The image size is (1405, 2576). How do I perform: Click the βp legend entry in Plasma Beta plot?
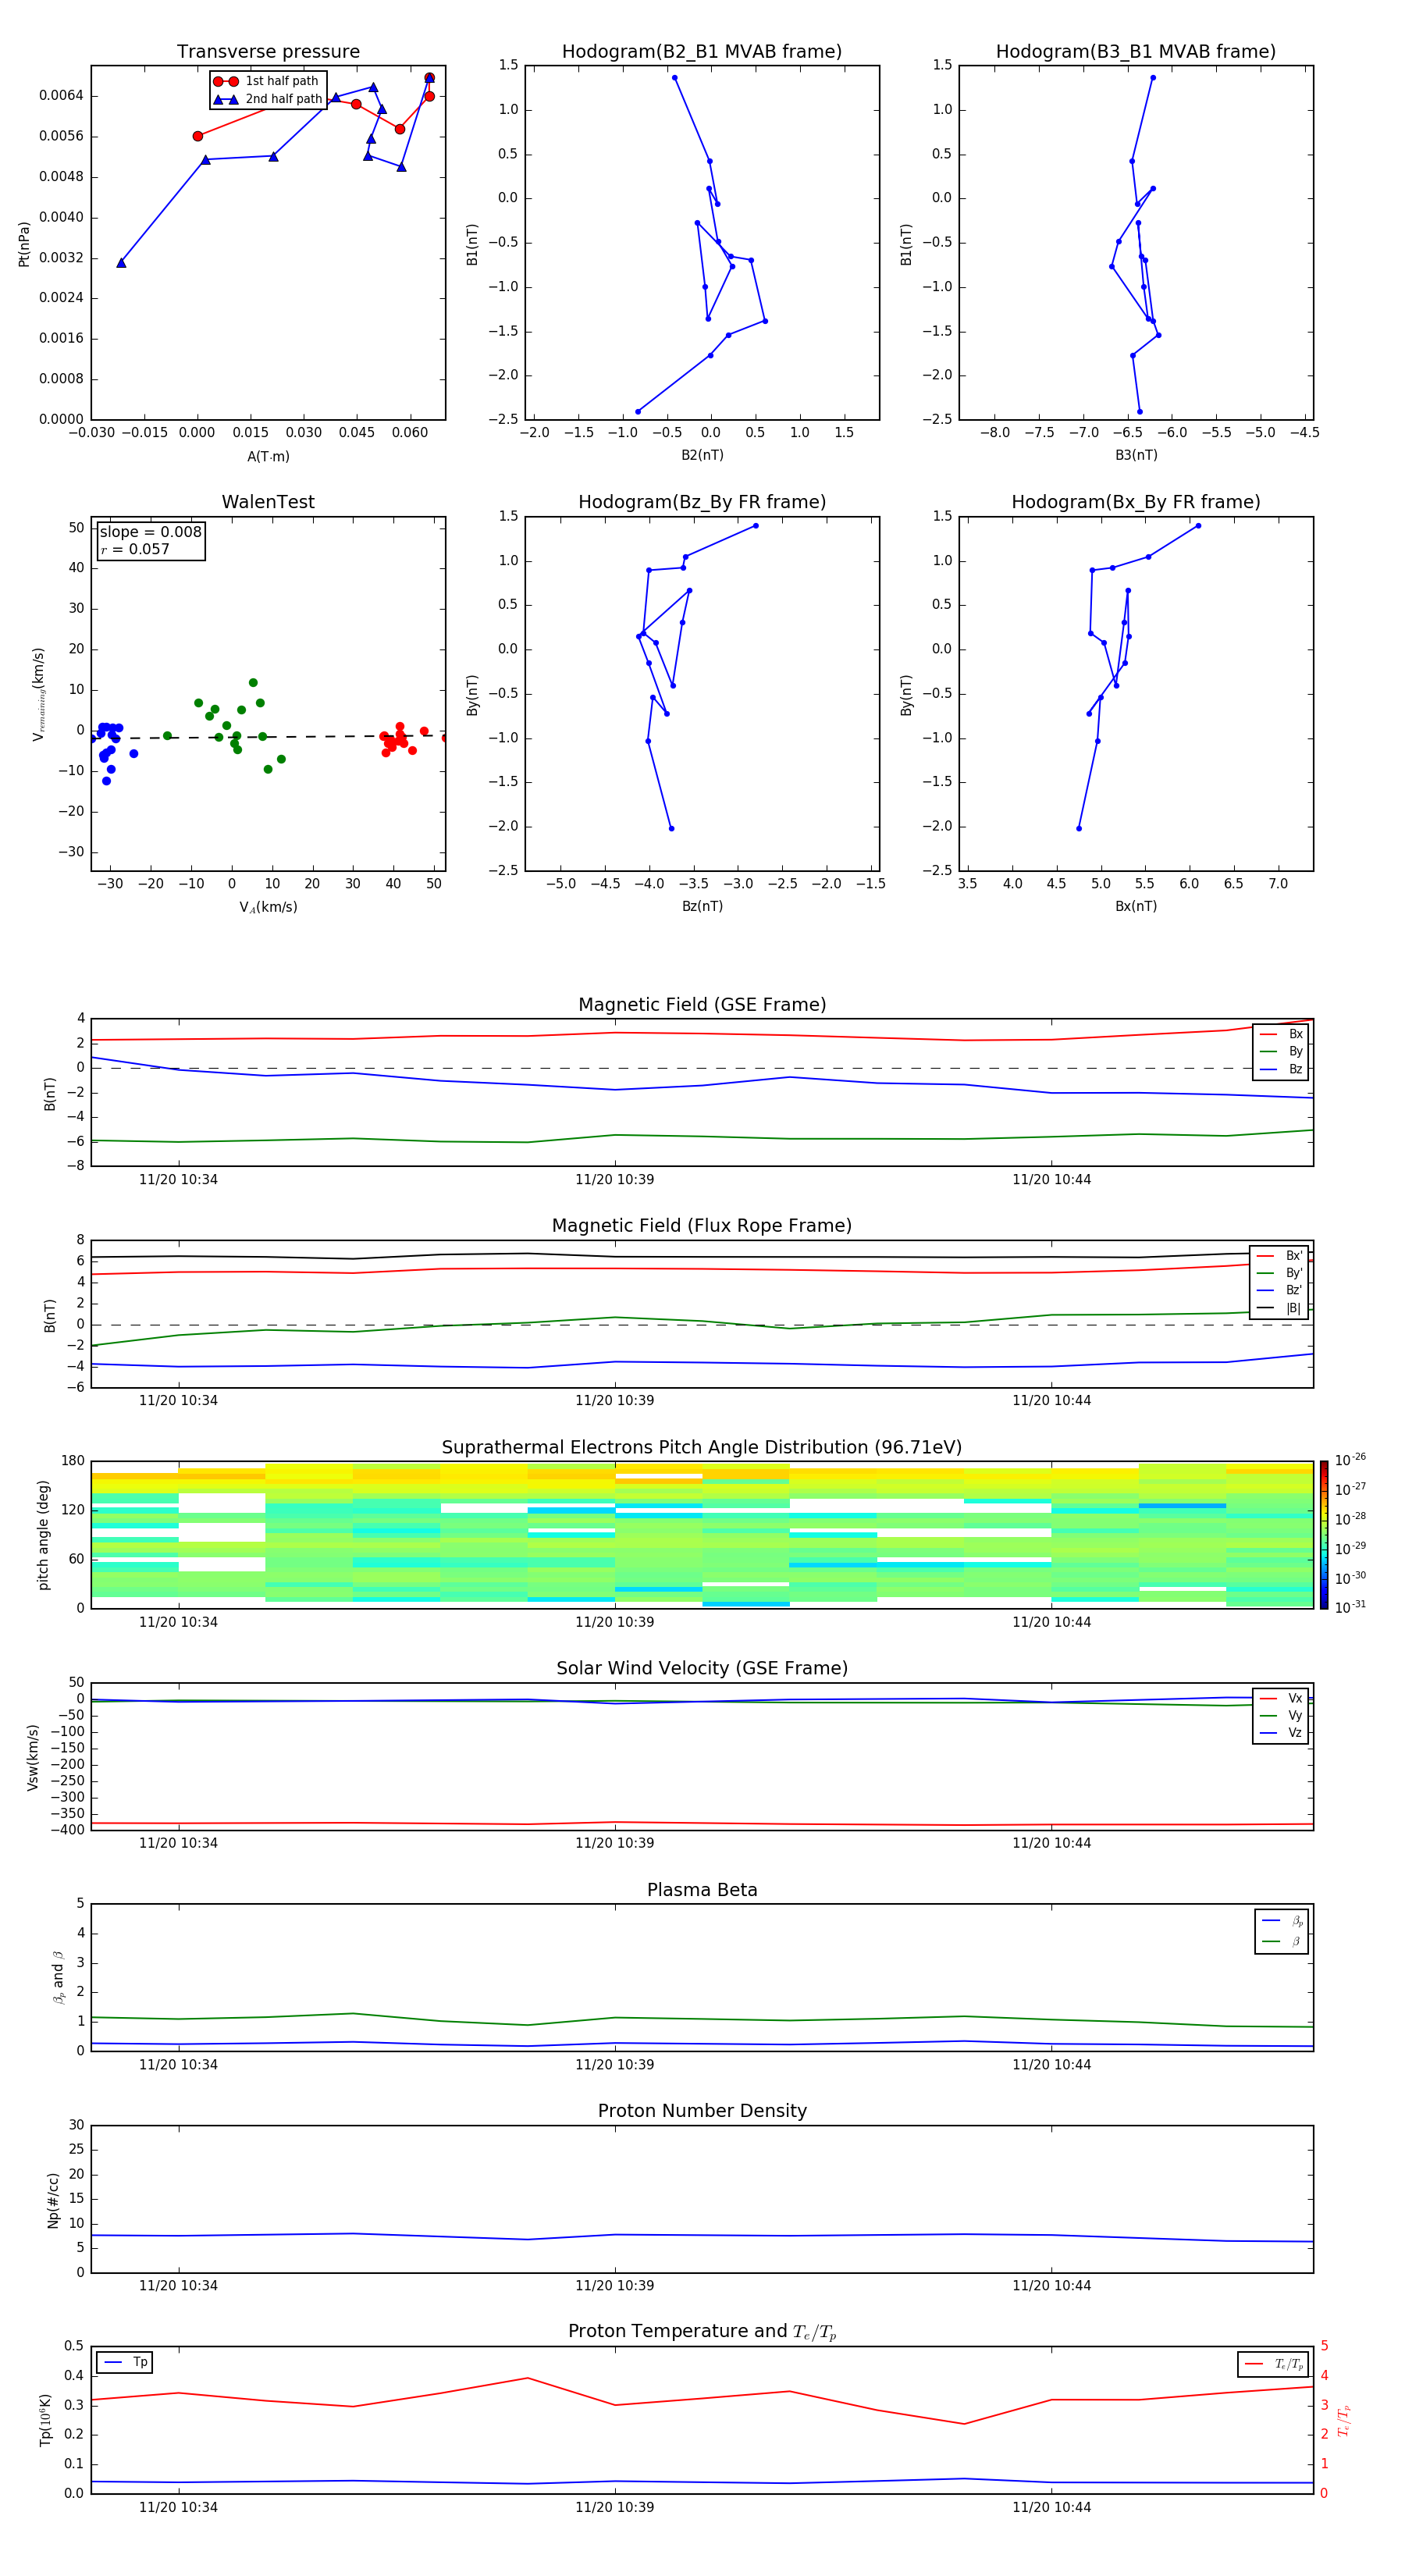click(x=1283, y=1921)
